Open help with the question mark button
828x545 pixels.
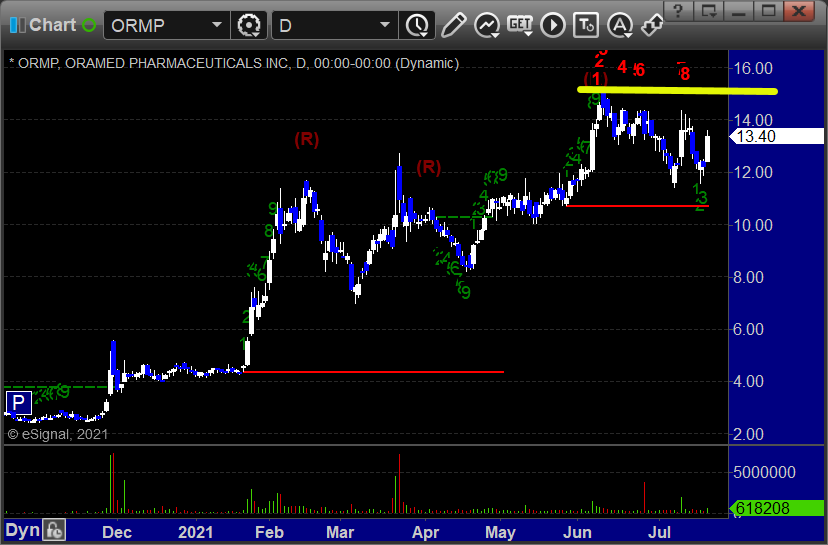coord(679,11)
